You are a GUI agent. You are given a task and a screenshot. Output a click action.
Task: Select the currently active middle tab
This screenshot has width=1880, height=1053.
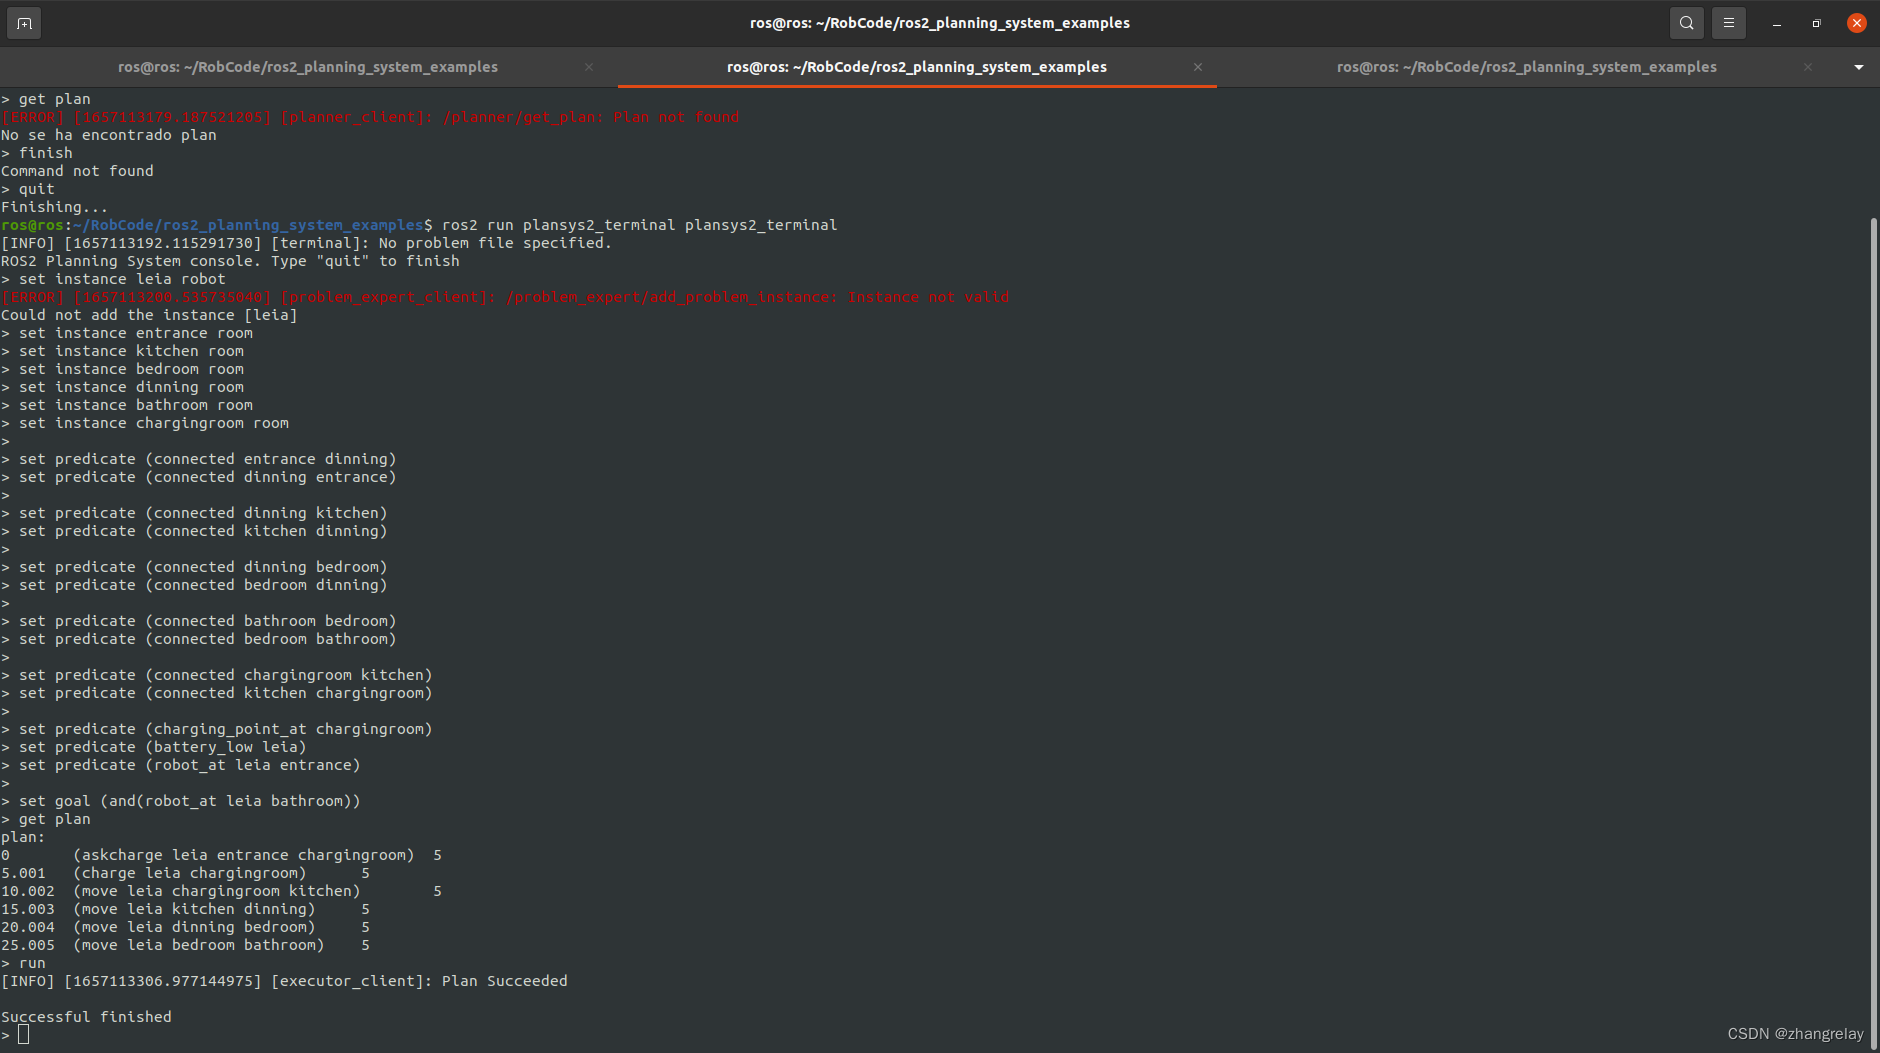pos(916,67)
